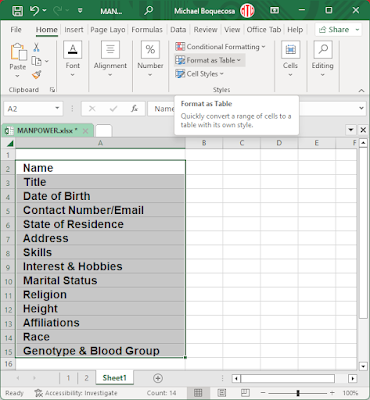Open Ribbon Display Options icon
The height and width of the screenshot is (400, 370).
[x=275, y=11]
